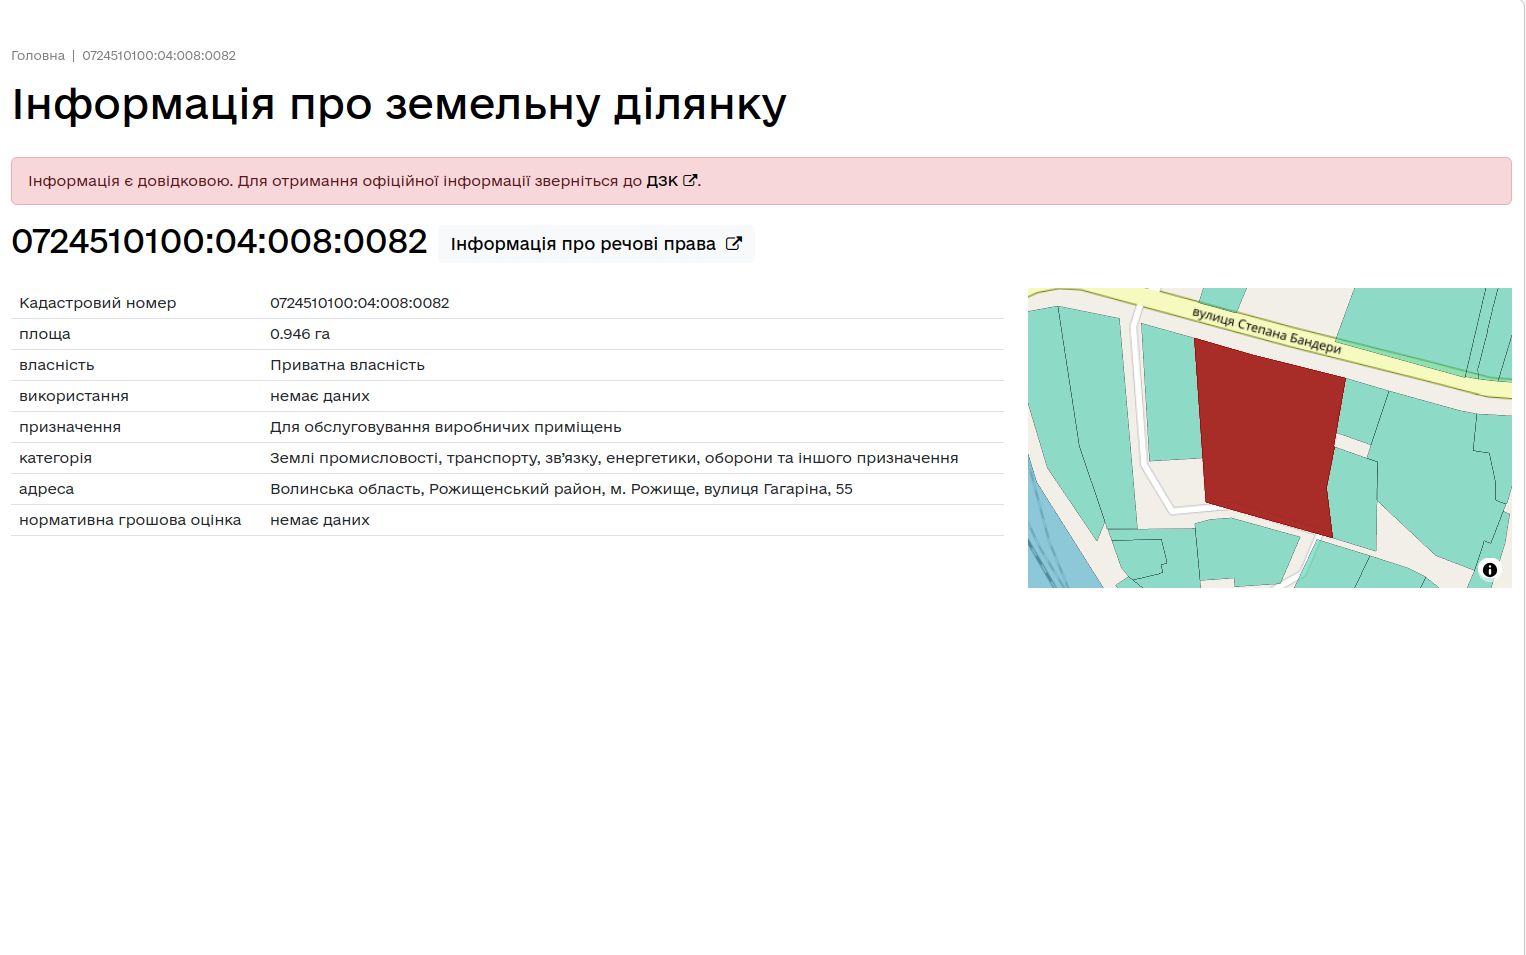The image size is (1526, 955).
Task: Click the вулиця Степана Бандери street label
Action: click(x=1266, y=331)
